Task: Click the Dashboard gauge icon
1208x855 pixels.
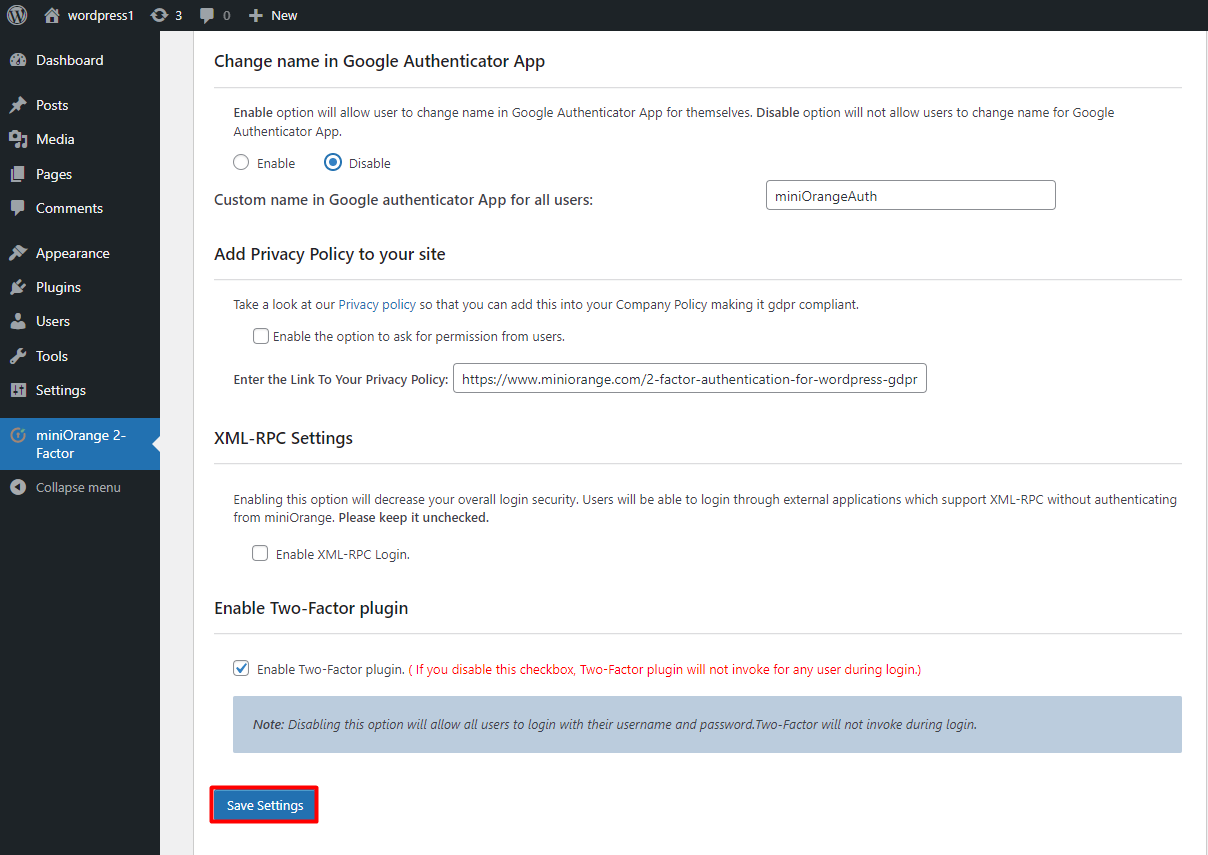Action: tap(18, 60)
